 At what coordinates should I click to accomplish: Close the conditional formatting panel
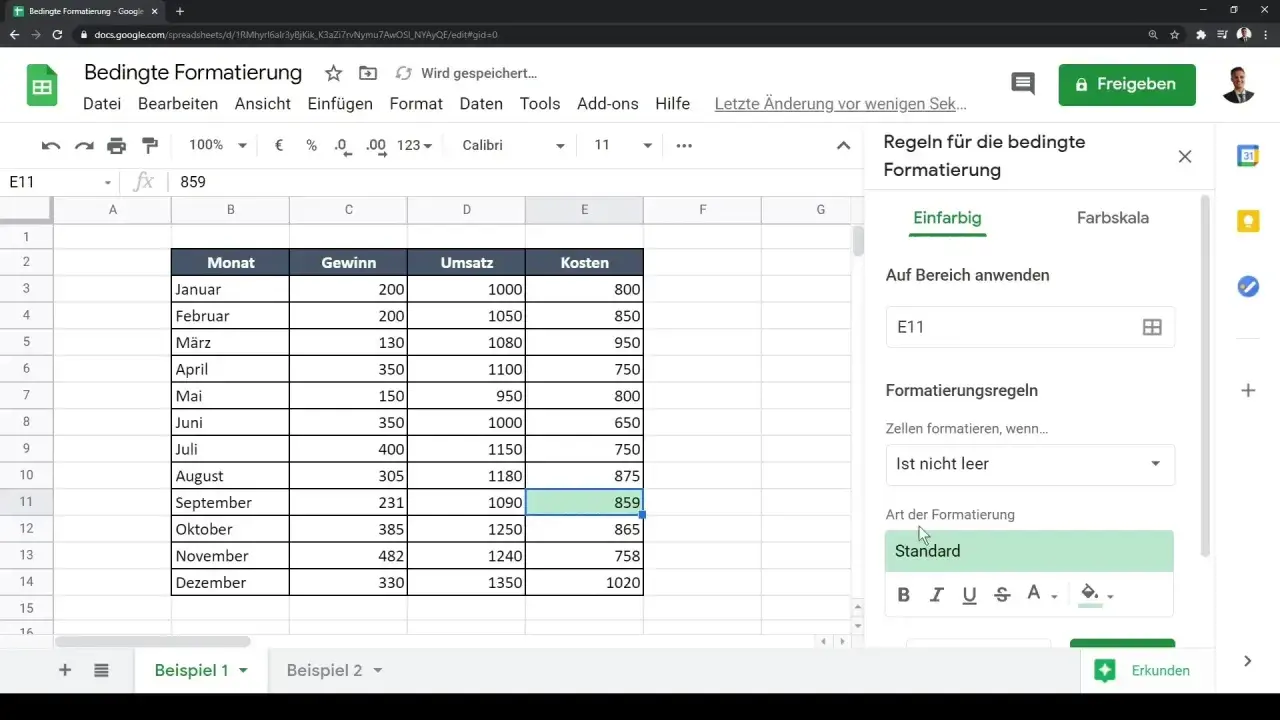(x=1185, y=156)
